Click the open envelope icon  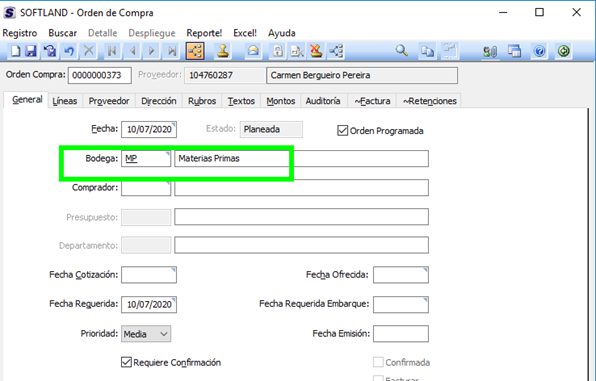click(253, 51)
